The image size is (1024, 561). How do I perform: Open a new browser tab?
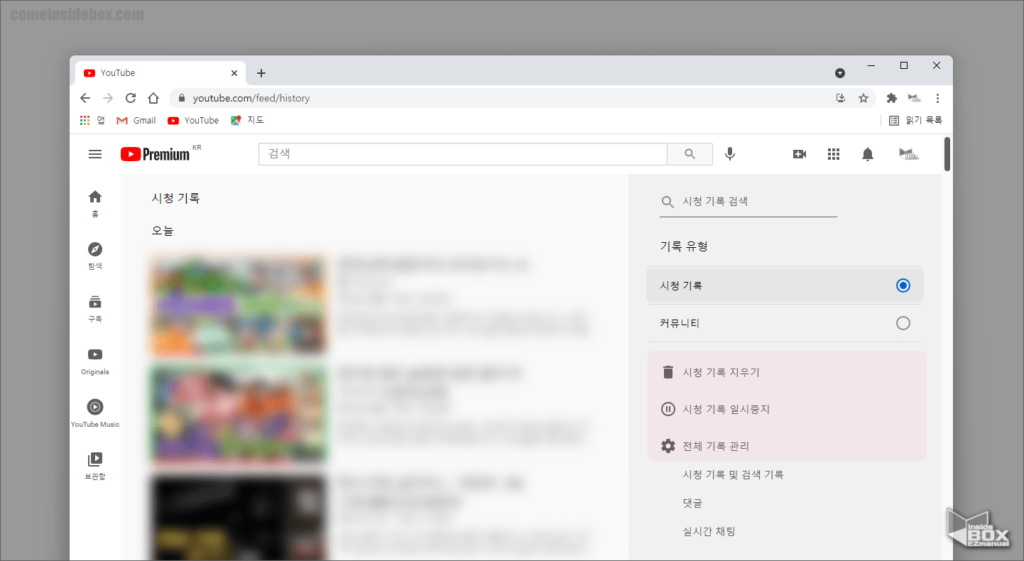click(261, 73)
